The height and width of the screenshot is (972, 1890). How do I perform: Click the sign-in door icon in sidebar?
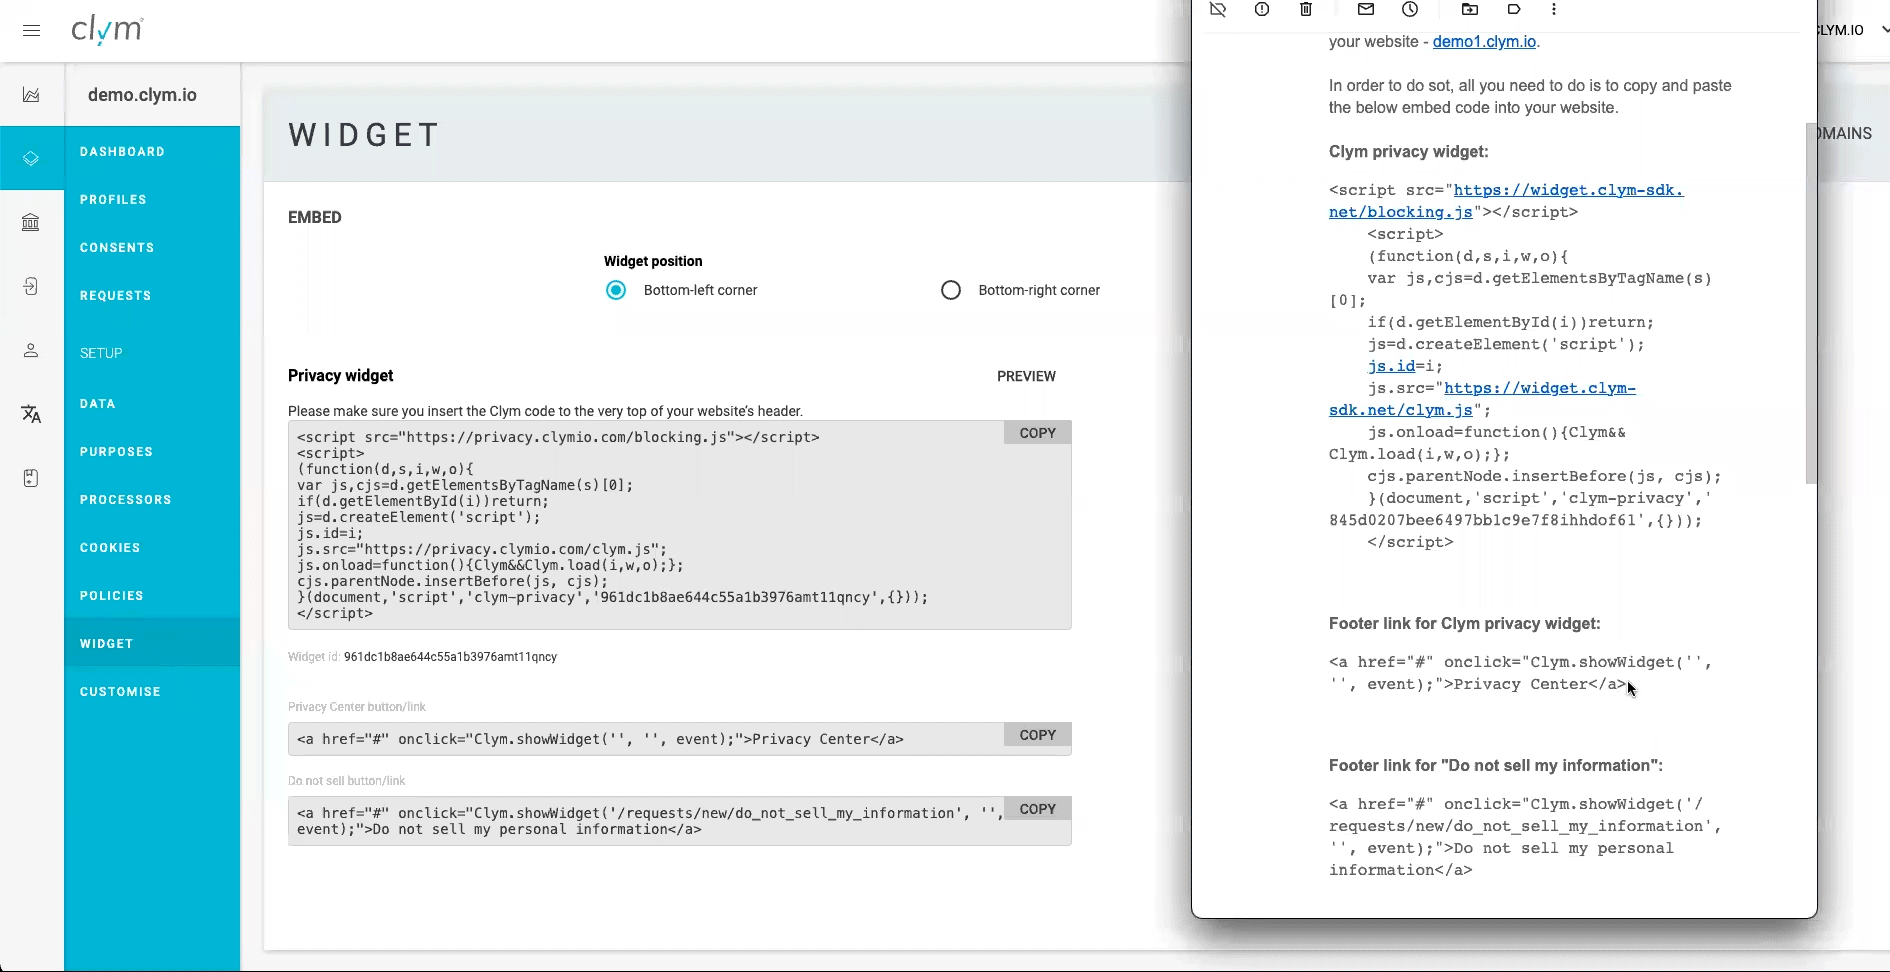(31, 286)
